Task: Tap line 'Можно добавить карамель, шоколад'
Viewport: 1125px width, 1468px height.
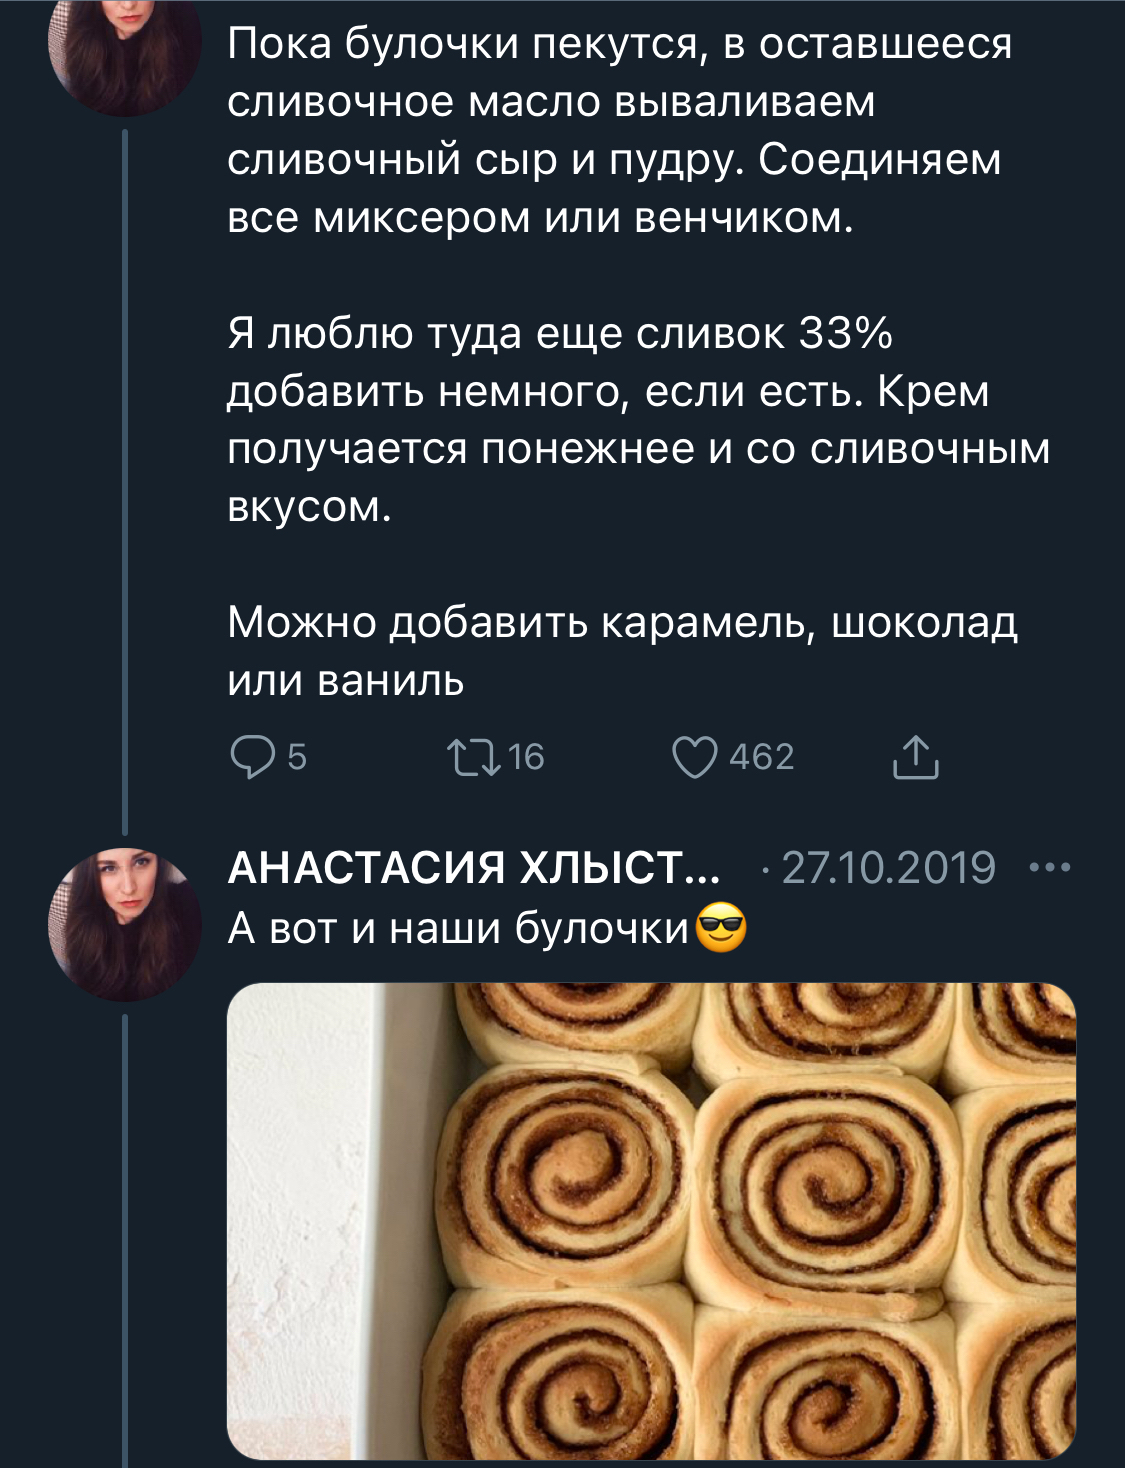Action: point(622,623)
